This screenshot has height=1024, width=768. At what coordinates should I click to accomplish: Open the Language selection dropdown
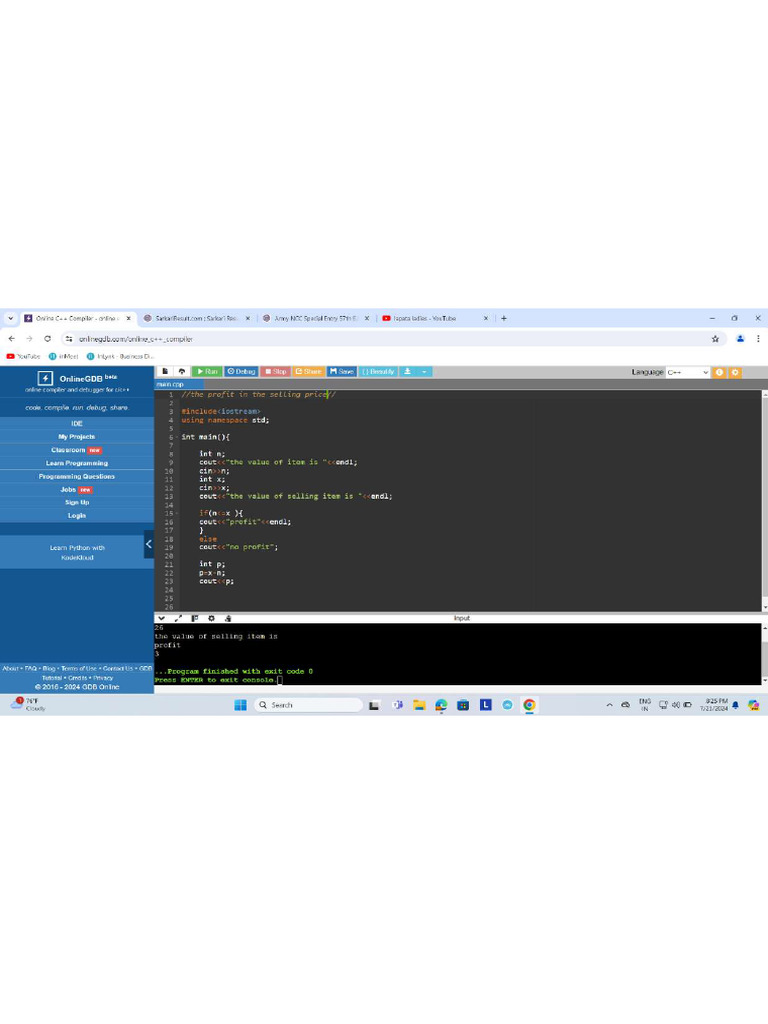tap(687, 372)
